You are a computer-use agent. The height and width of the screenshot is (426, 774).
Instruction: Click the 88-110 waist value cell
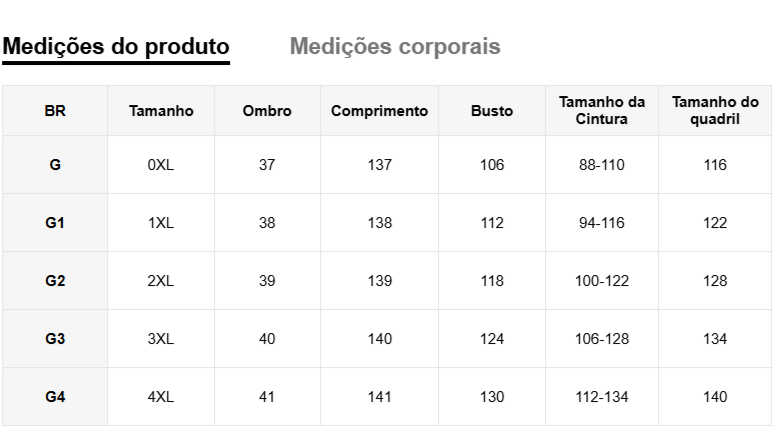pos(601,165)
